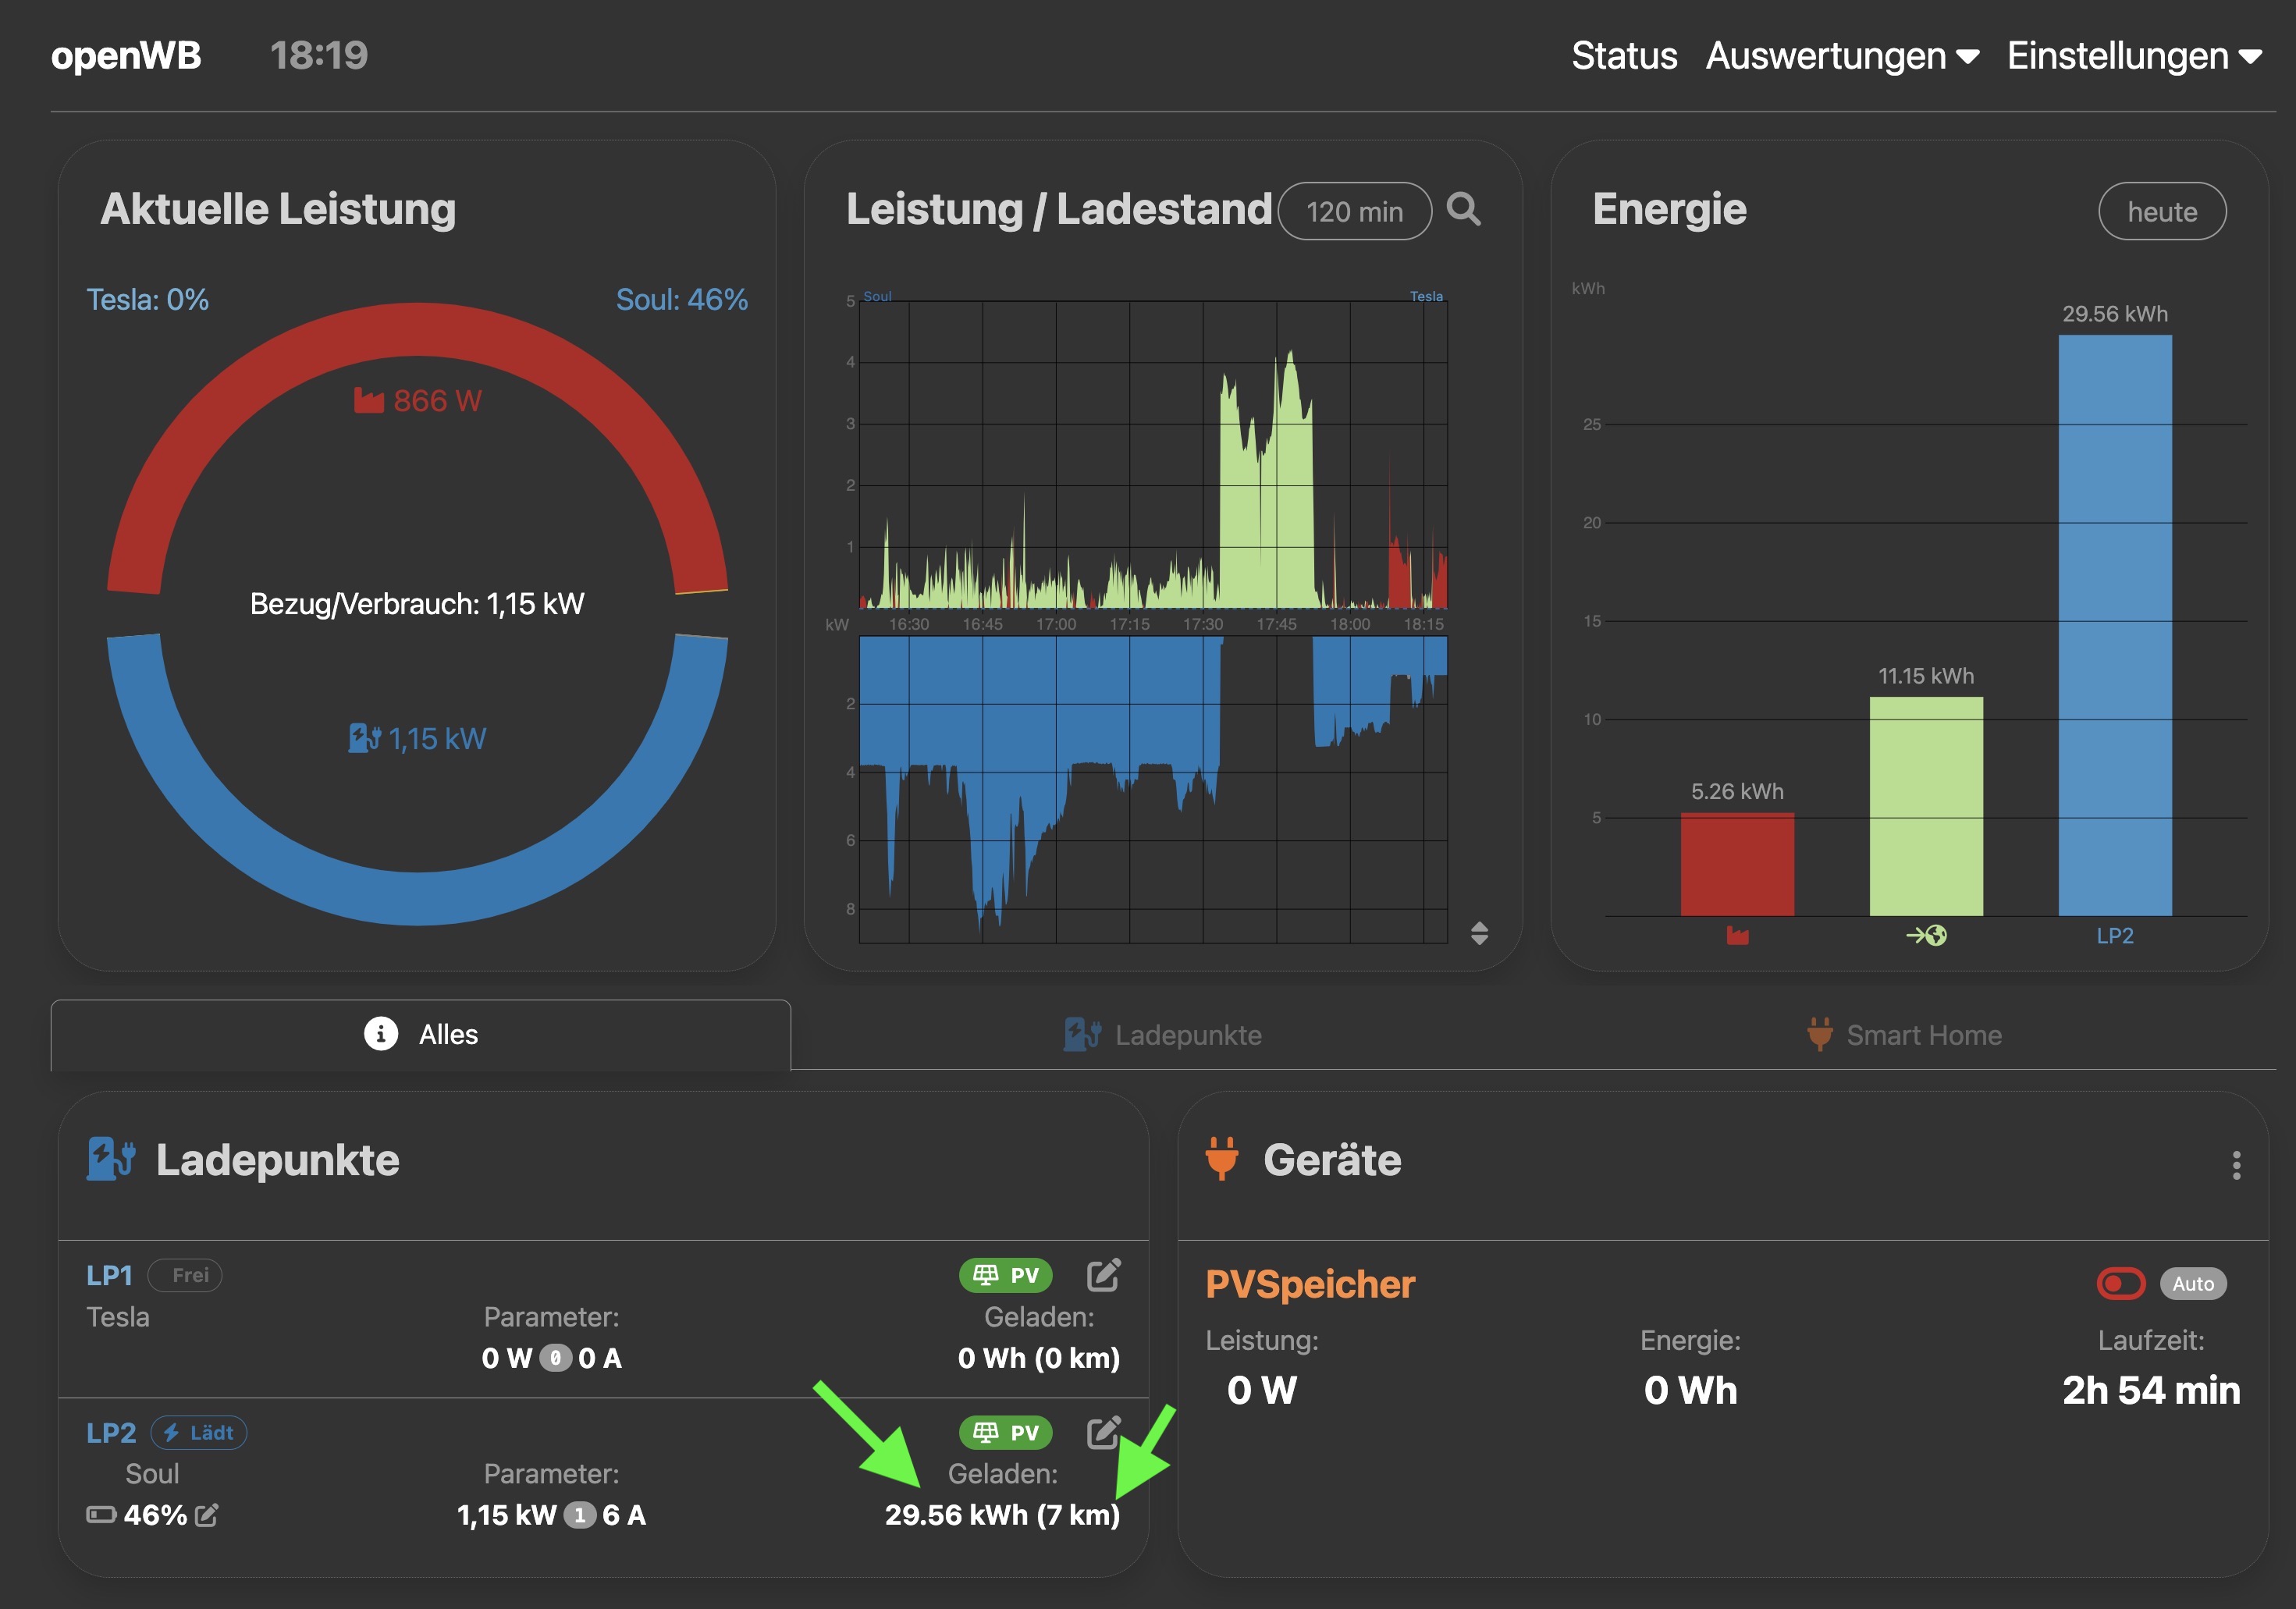Click the 120 min time range button
The width and height of the screenshot is (2296, 1609).
pyautogui.click(x=1354, y=212)
